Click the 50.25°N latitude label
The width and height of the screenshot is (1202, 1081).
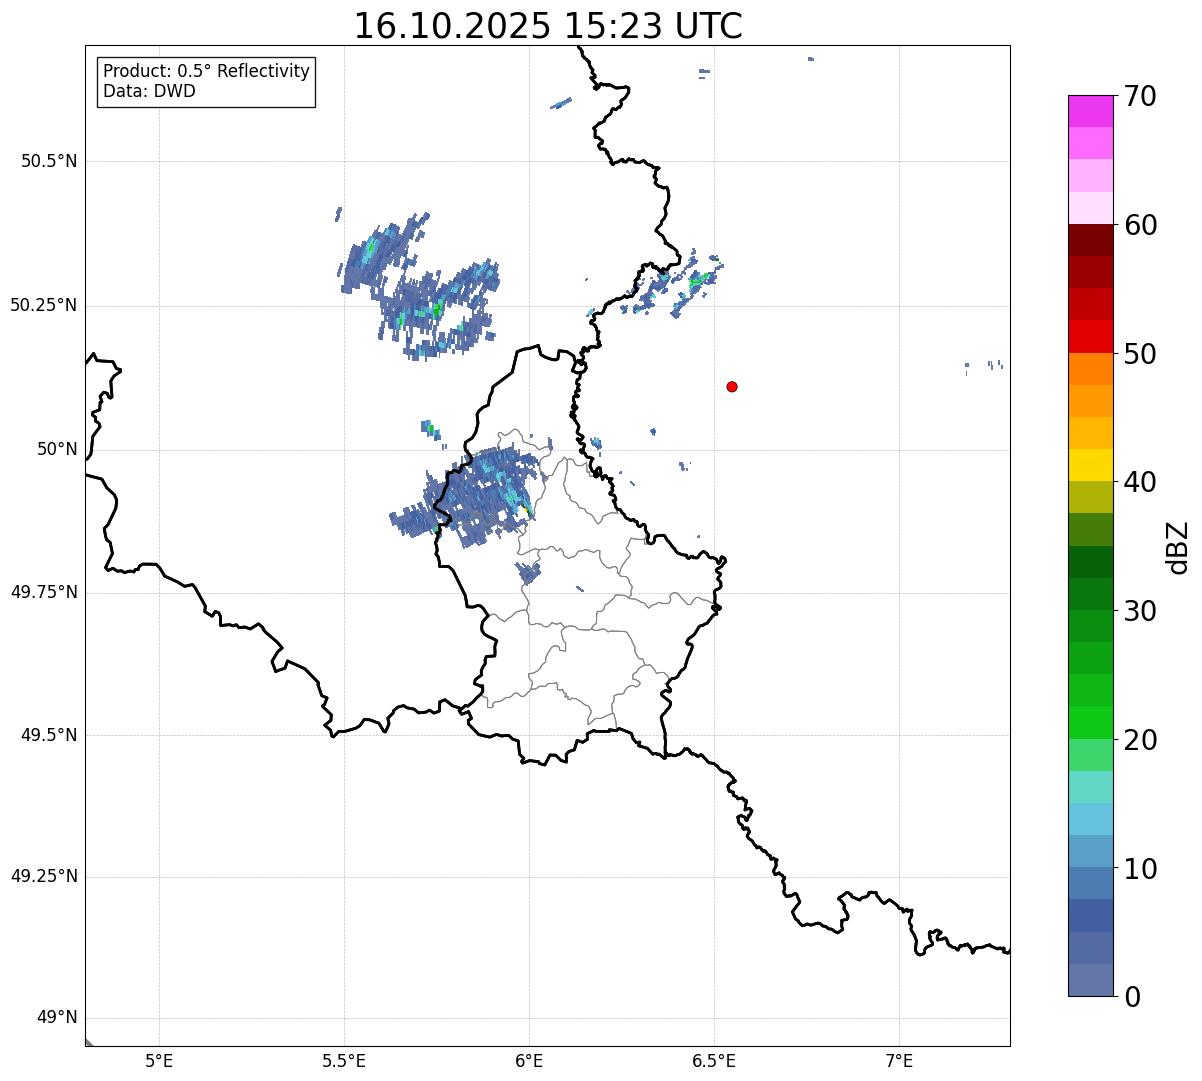tap(44, 305)
